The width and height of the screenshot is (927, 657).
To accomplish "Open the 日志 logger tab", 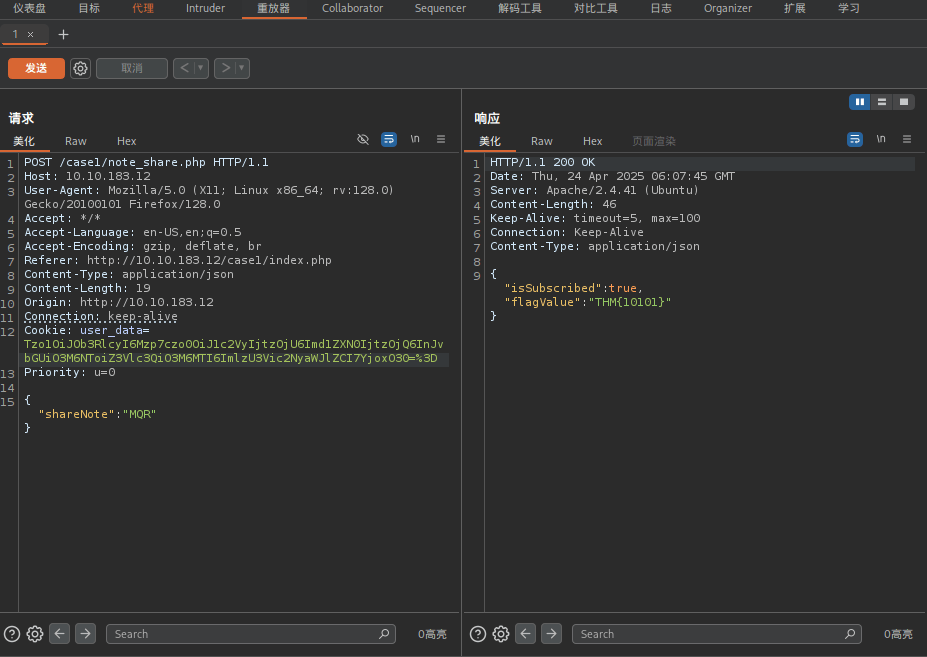I will 661,8.
